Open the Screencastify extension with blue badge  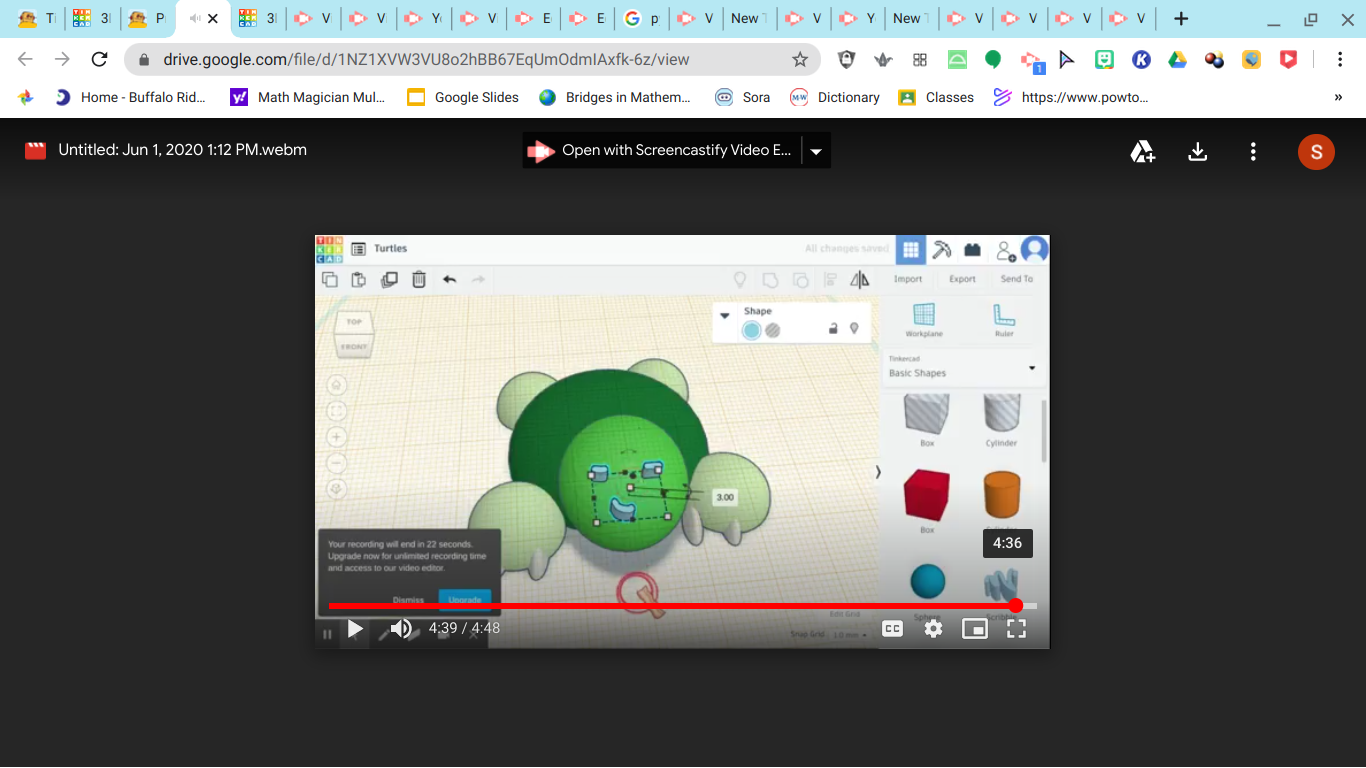pyautogui.click(x=1031, y=61)
